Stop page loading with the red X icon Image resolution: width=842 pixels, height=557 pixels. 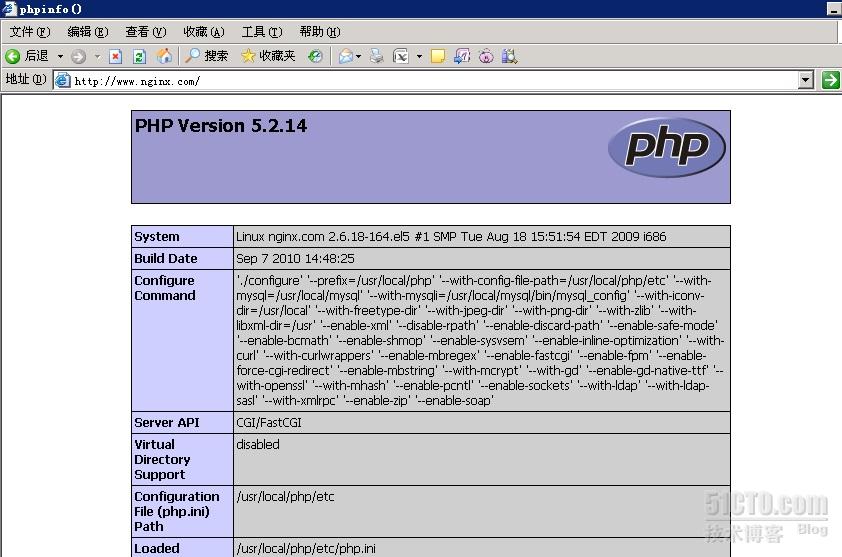(115, 56)
